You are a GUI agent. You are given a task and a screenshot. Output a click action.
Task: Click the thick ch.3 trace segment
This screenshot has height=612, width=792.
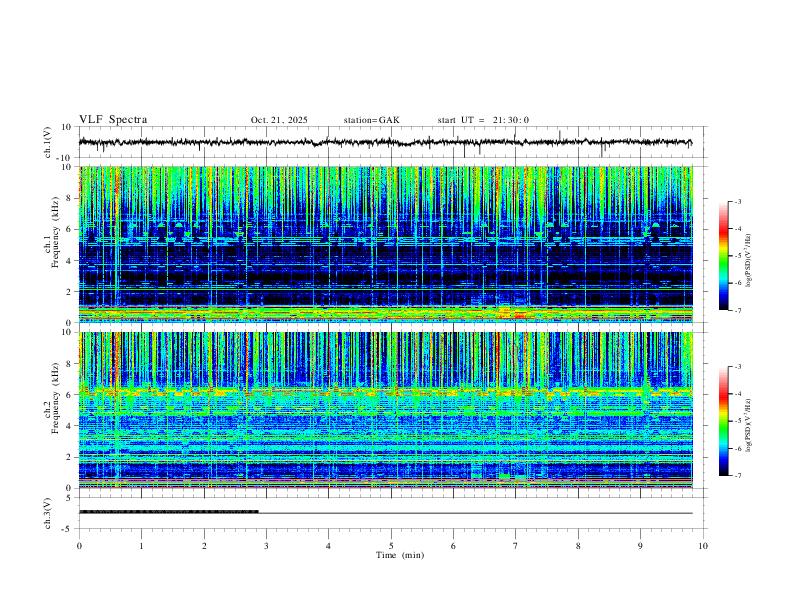tap(169, 512)
